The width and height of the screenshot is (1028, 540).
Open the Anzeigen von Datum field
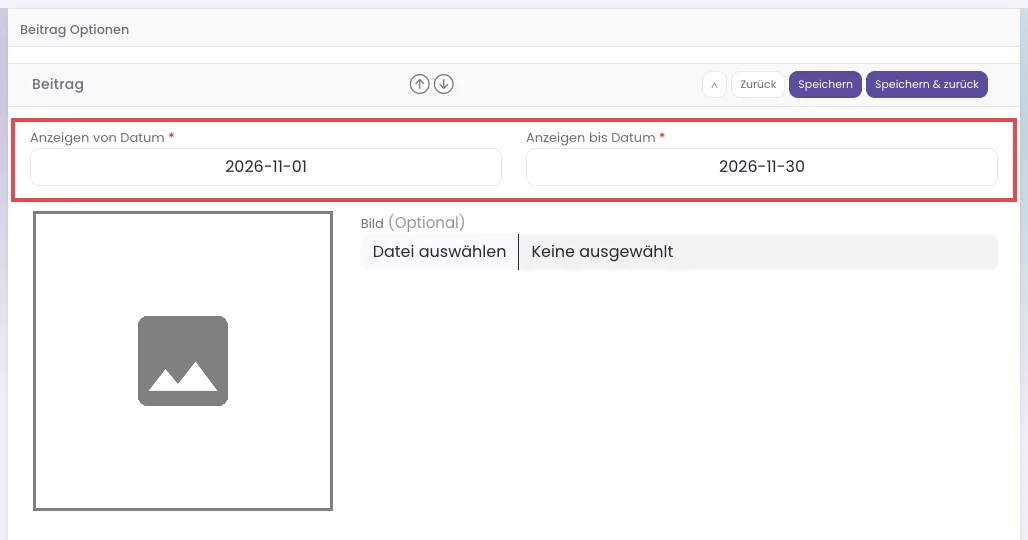266,166
